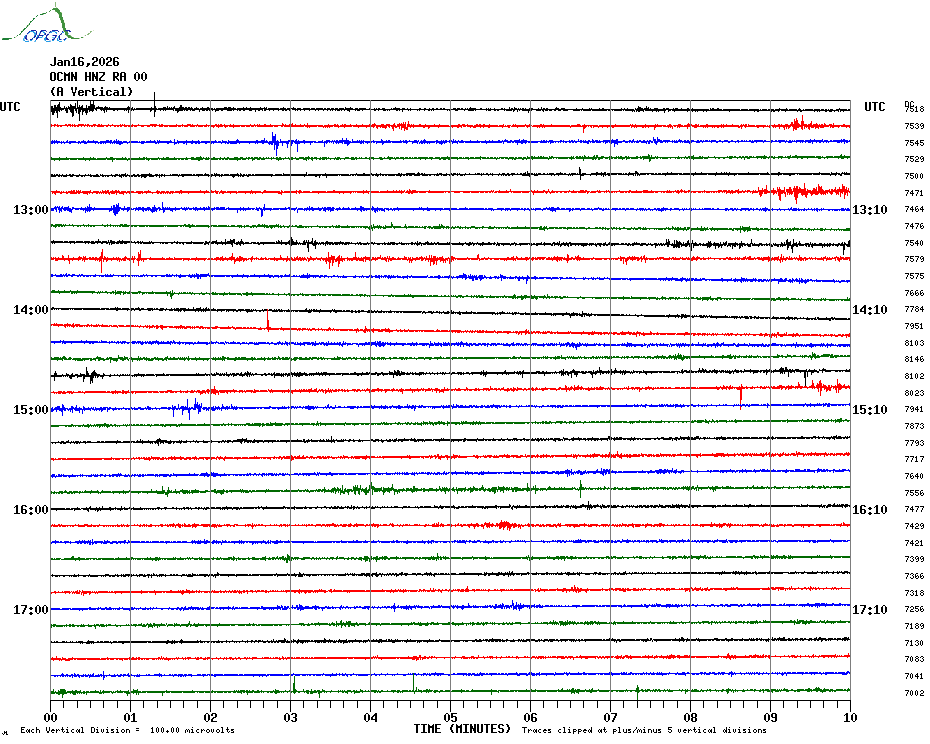
Task: Click the DC offset value 7640
Action: tap(914, 476)
